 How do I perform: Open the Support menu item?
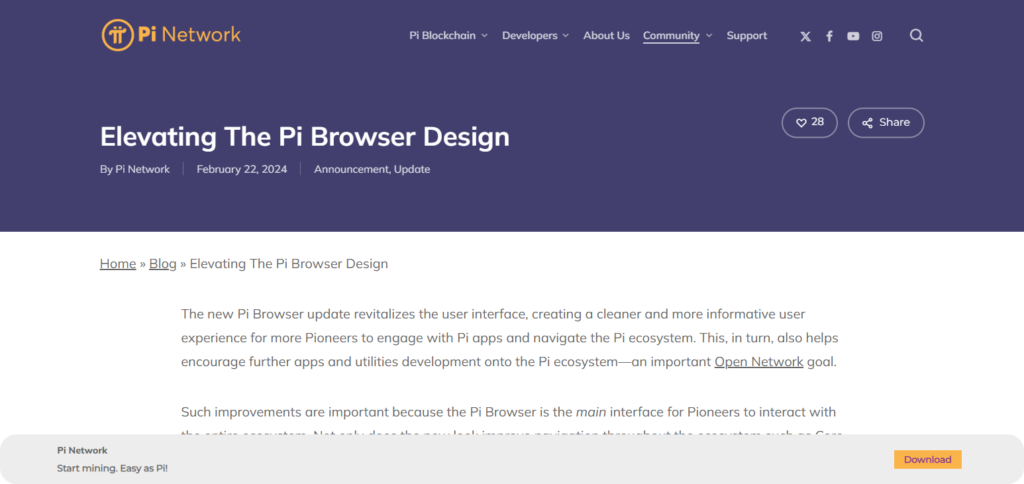tap(746, 35)
